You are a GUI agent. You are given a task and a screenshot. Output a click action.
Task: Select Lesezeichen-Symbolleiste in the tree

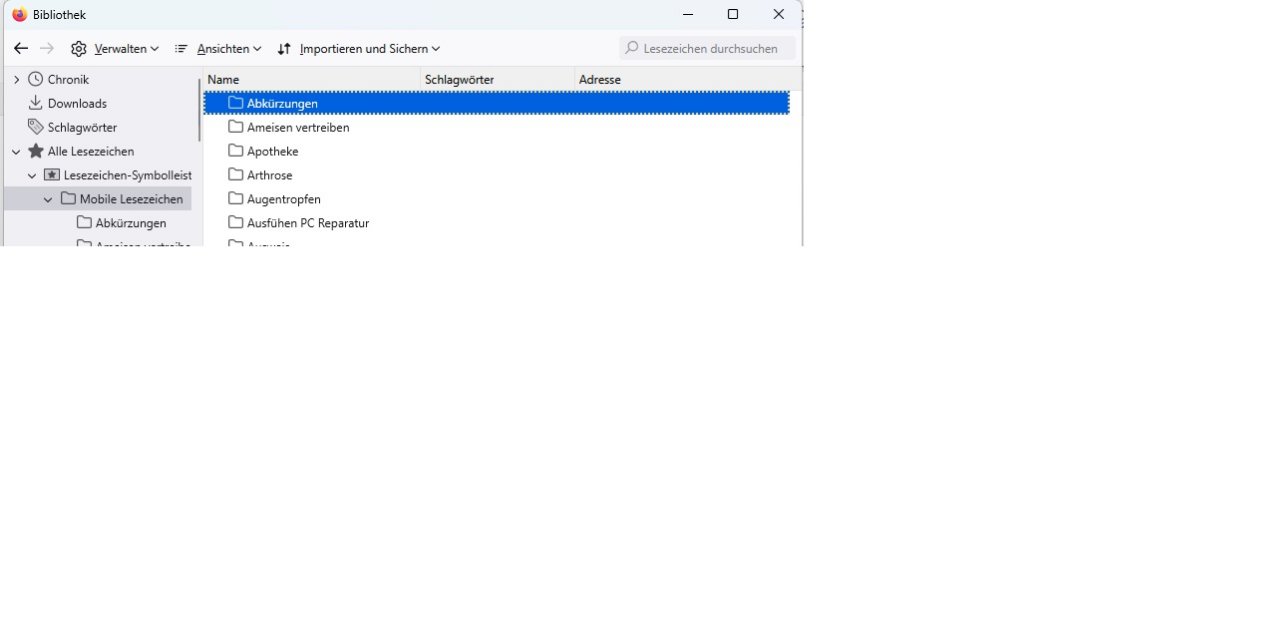(x=128, y=175)
